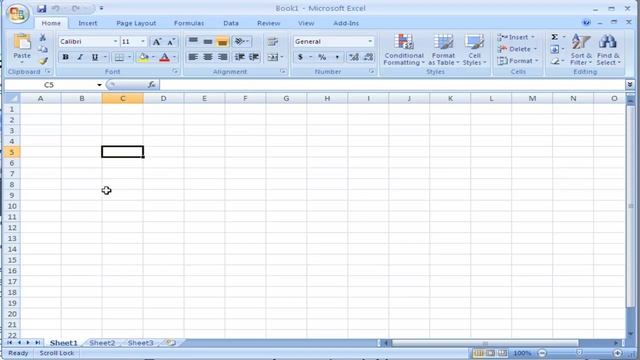Screen dimensions: 640x360
Task: Click the zoom slider handle
Action: pos(579,353)
